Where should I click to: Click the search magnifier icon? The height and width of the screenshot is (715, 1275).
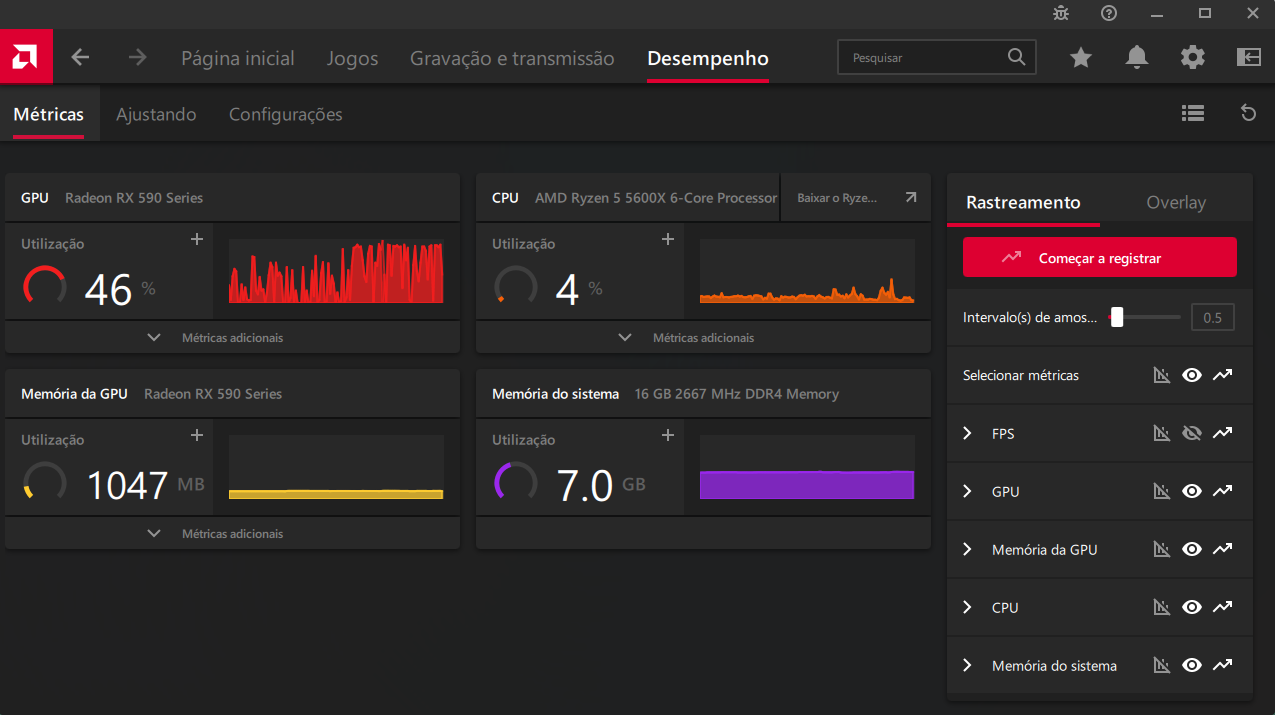(x=1016, y=57)
